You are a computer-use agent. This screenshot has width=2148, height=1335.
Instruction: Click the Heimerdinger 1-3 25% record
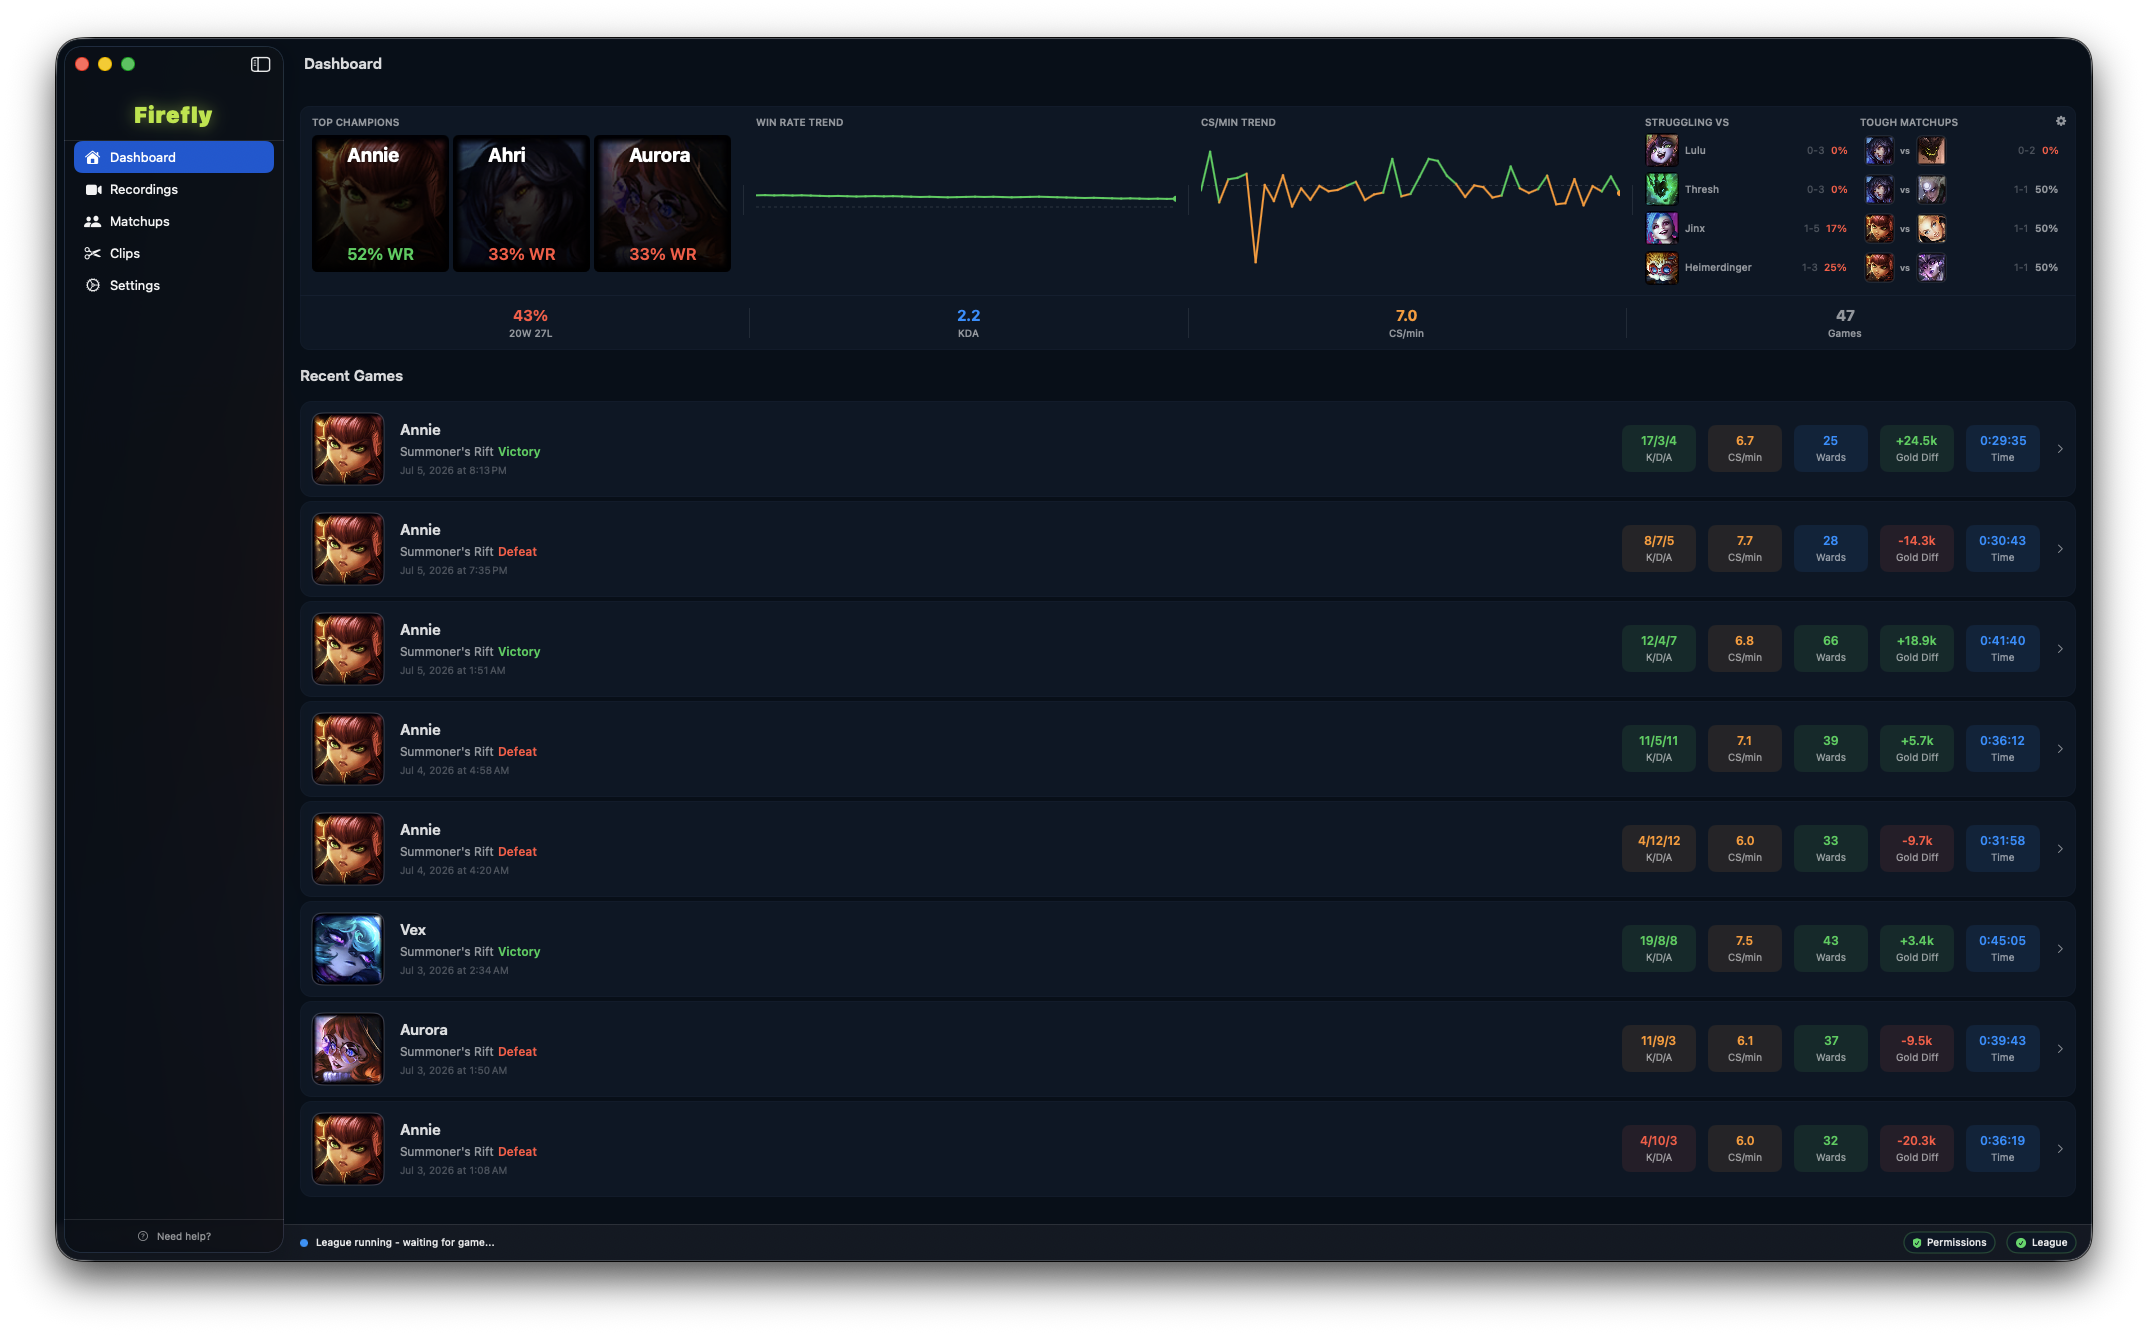[1824, 267]
